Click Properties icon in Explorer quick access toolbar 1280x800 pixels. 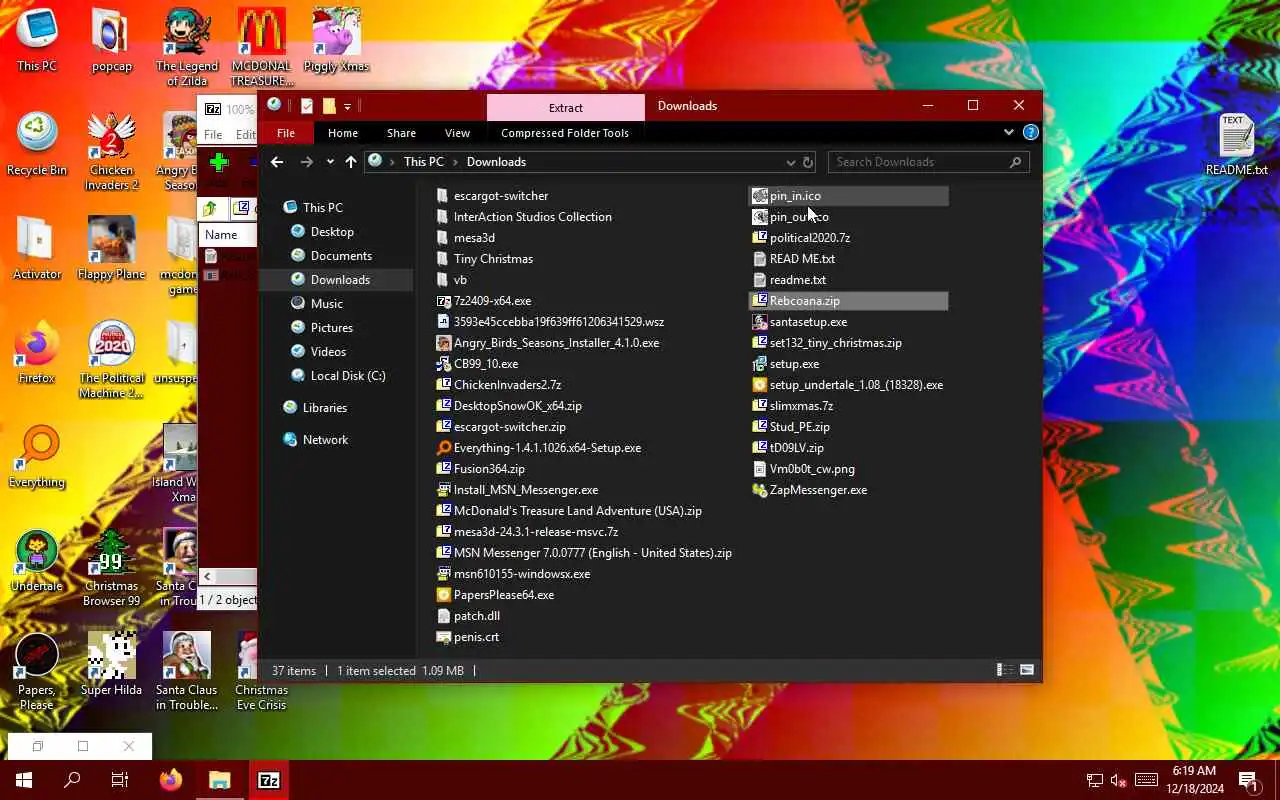tap(307, 106)
